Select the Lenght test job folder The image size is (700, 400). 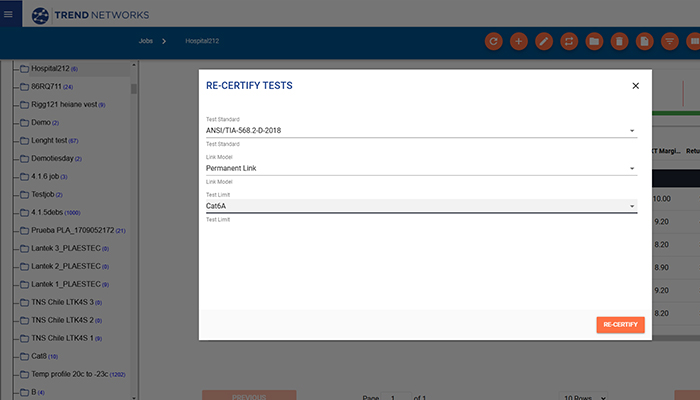pos(55,140)
